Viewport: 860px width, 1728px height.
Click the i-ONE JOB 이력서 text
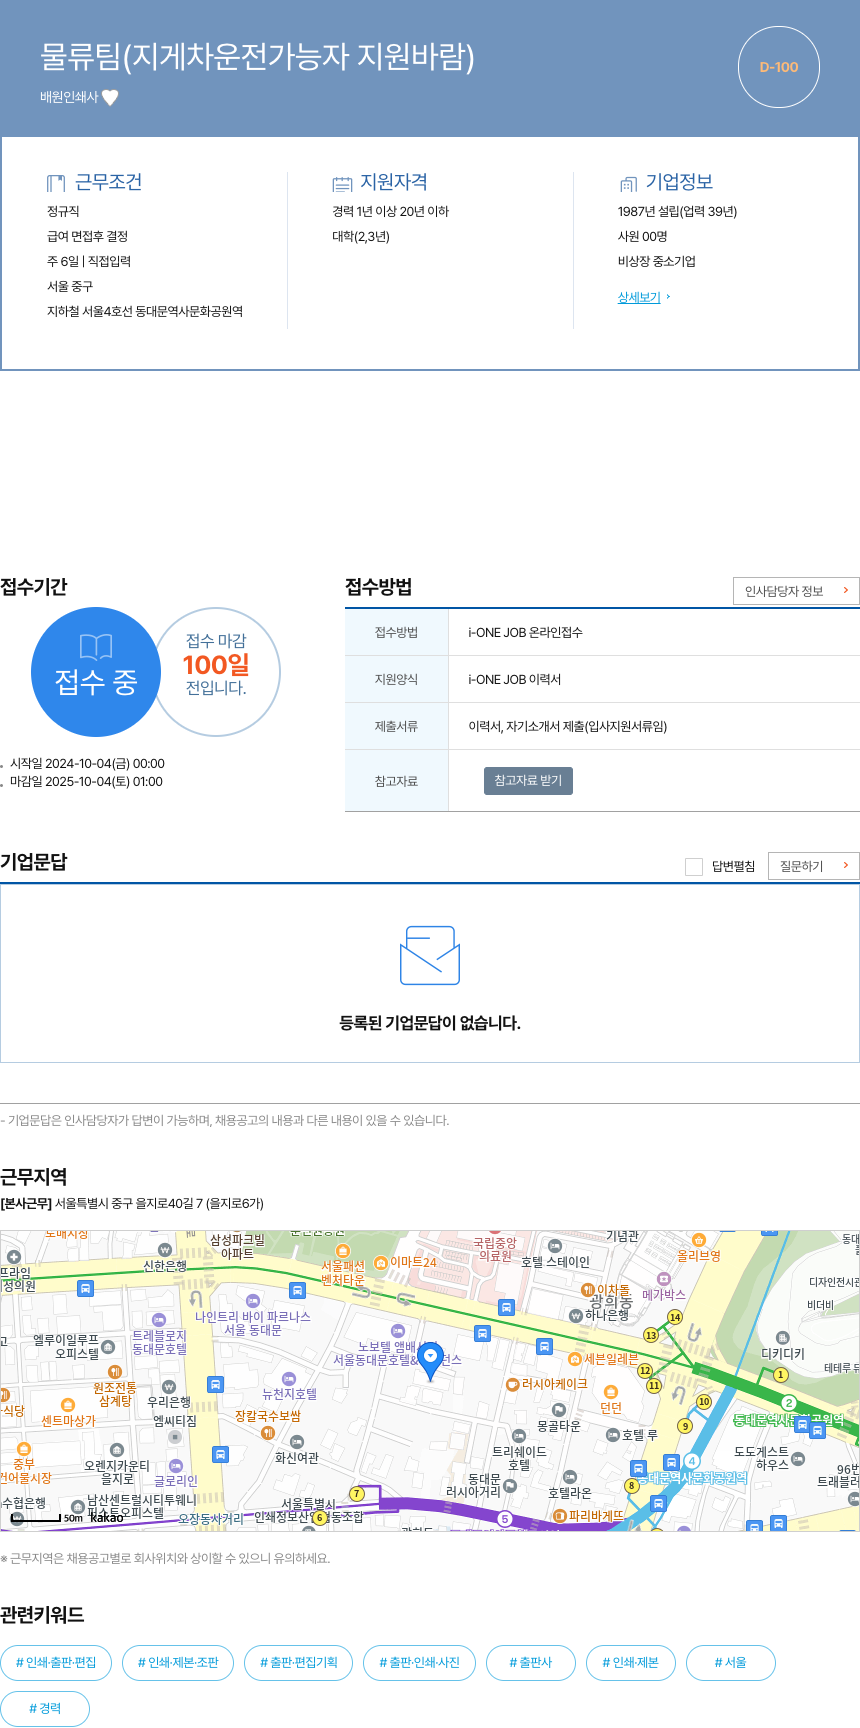click(x=515, y=679)
